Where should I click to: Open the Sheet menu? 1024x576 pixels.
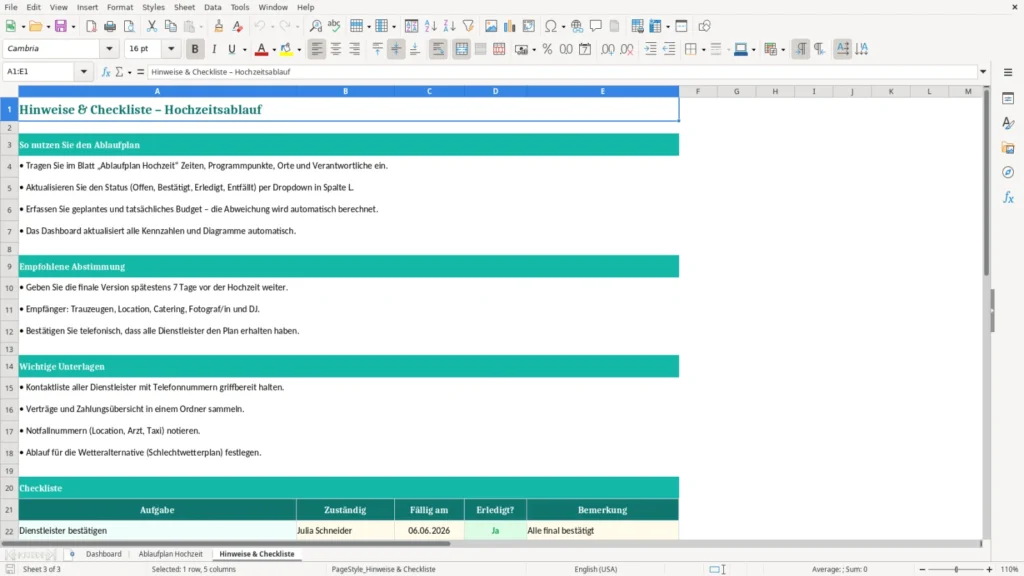[184, 7]
